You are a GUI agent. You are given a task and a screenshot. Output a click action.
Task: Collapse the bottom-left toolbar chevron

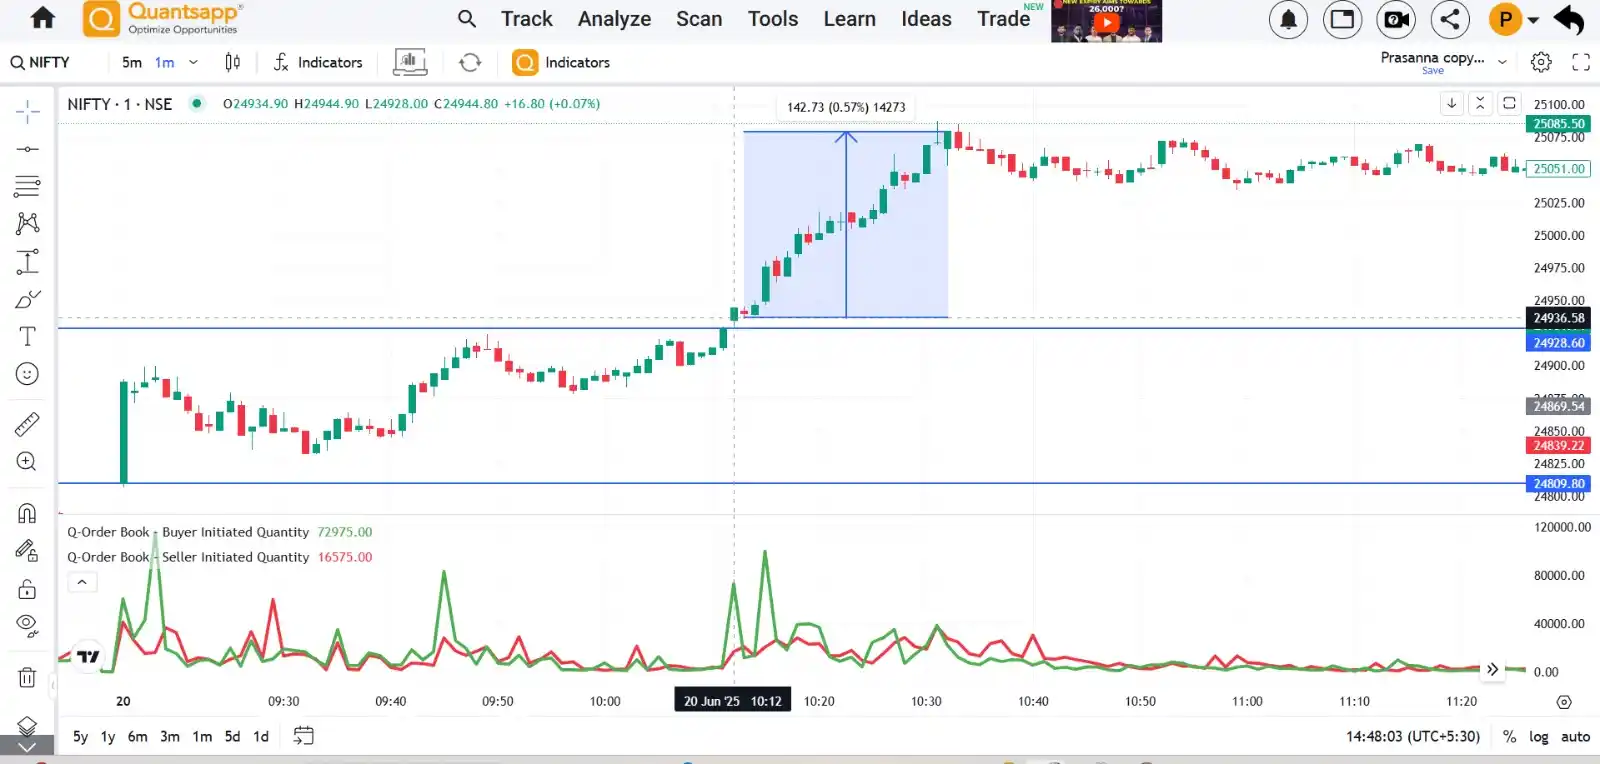point(27,746)
